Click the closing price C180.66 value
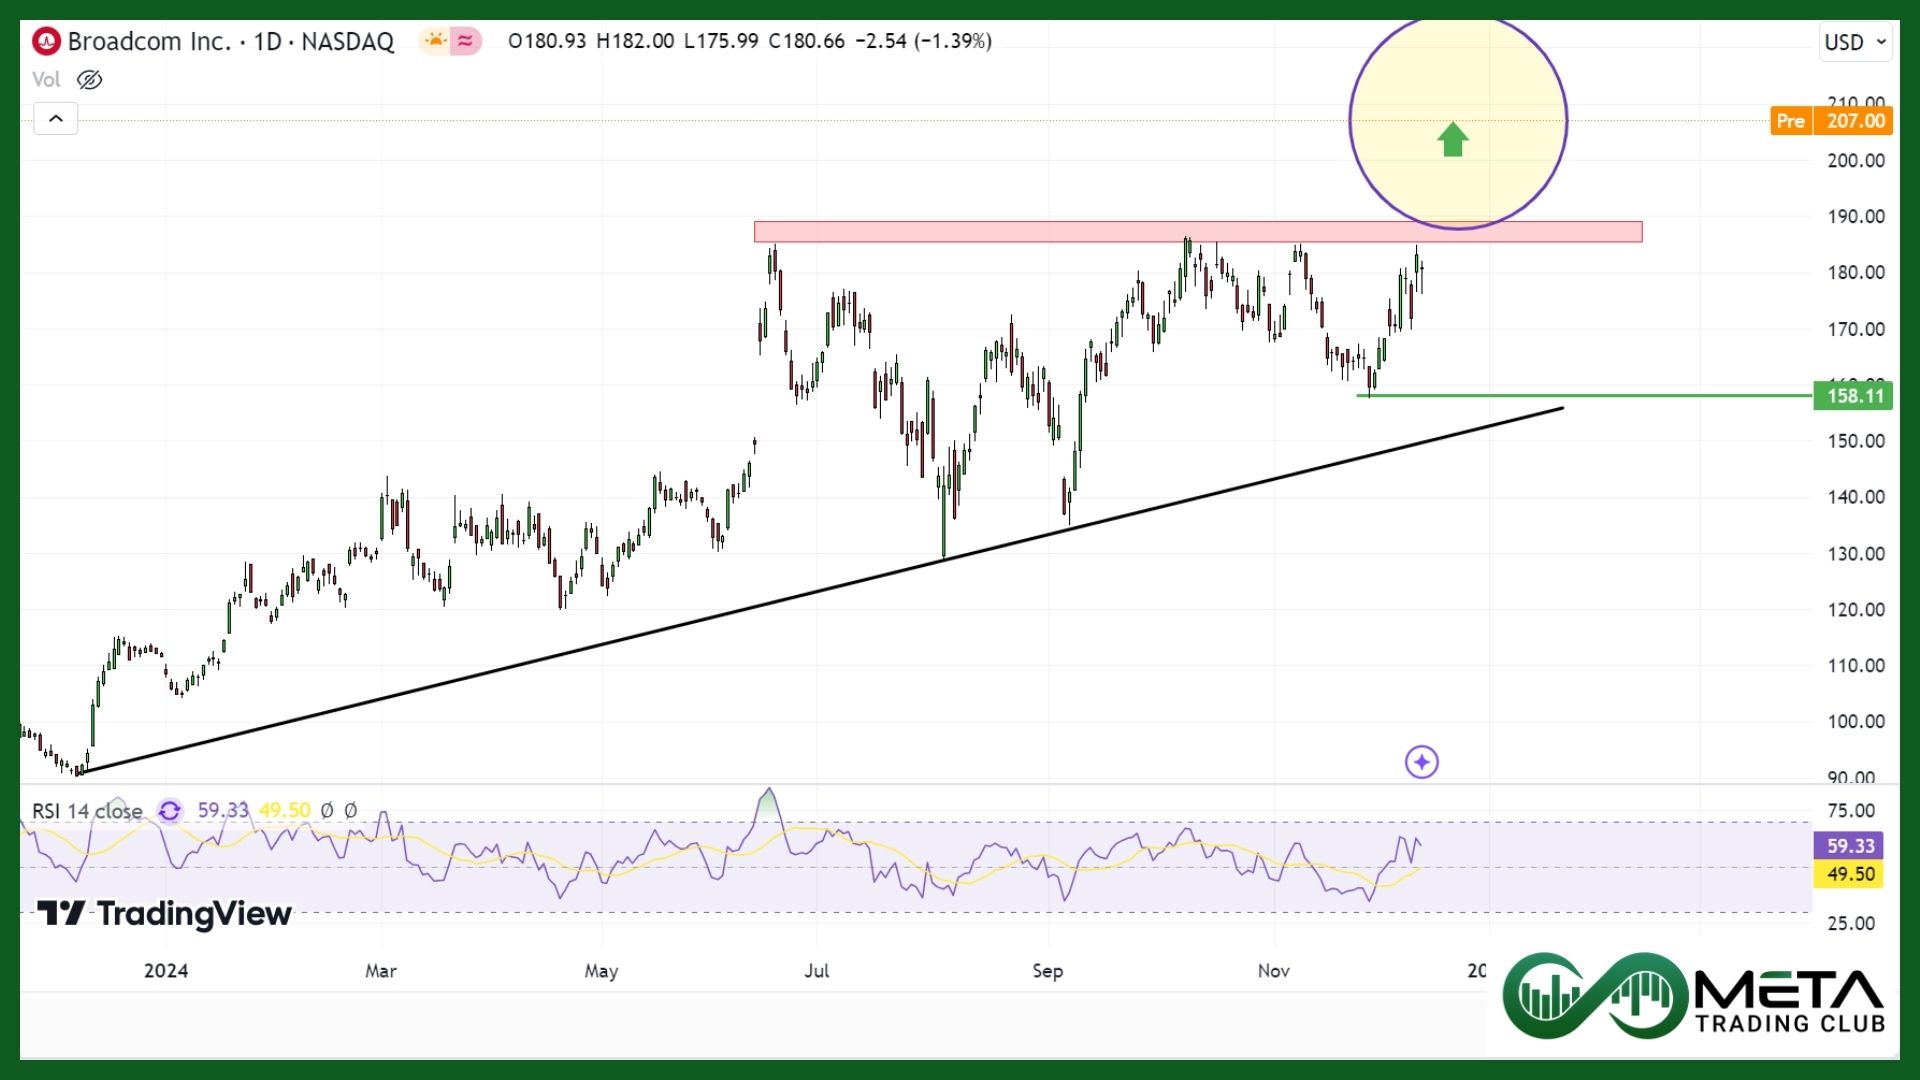Image resolution: width=1920 pixels, height=1080 pixels. pos(806,42)
